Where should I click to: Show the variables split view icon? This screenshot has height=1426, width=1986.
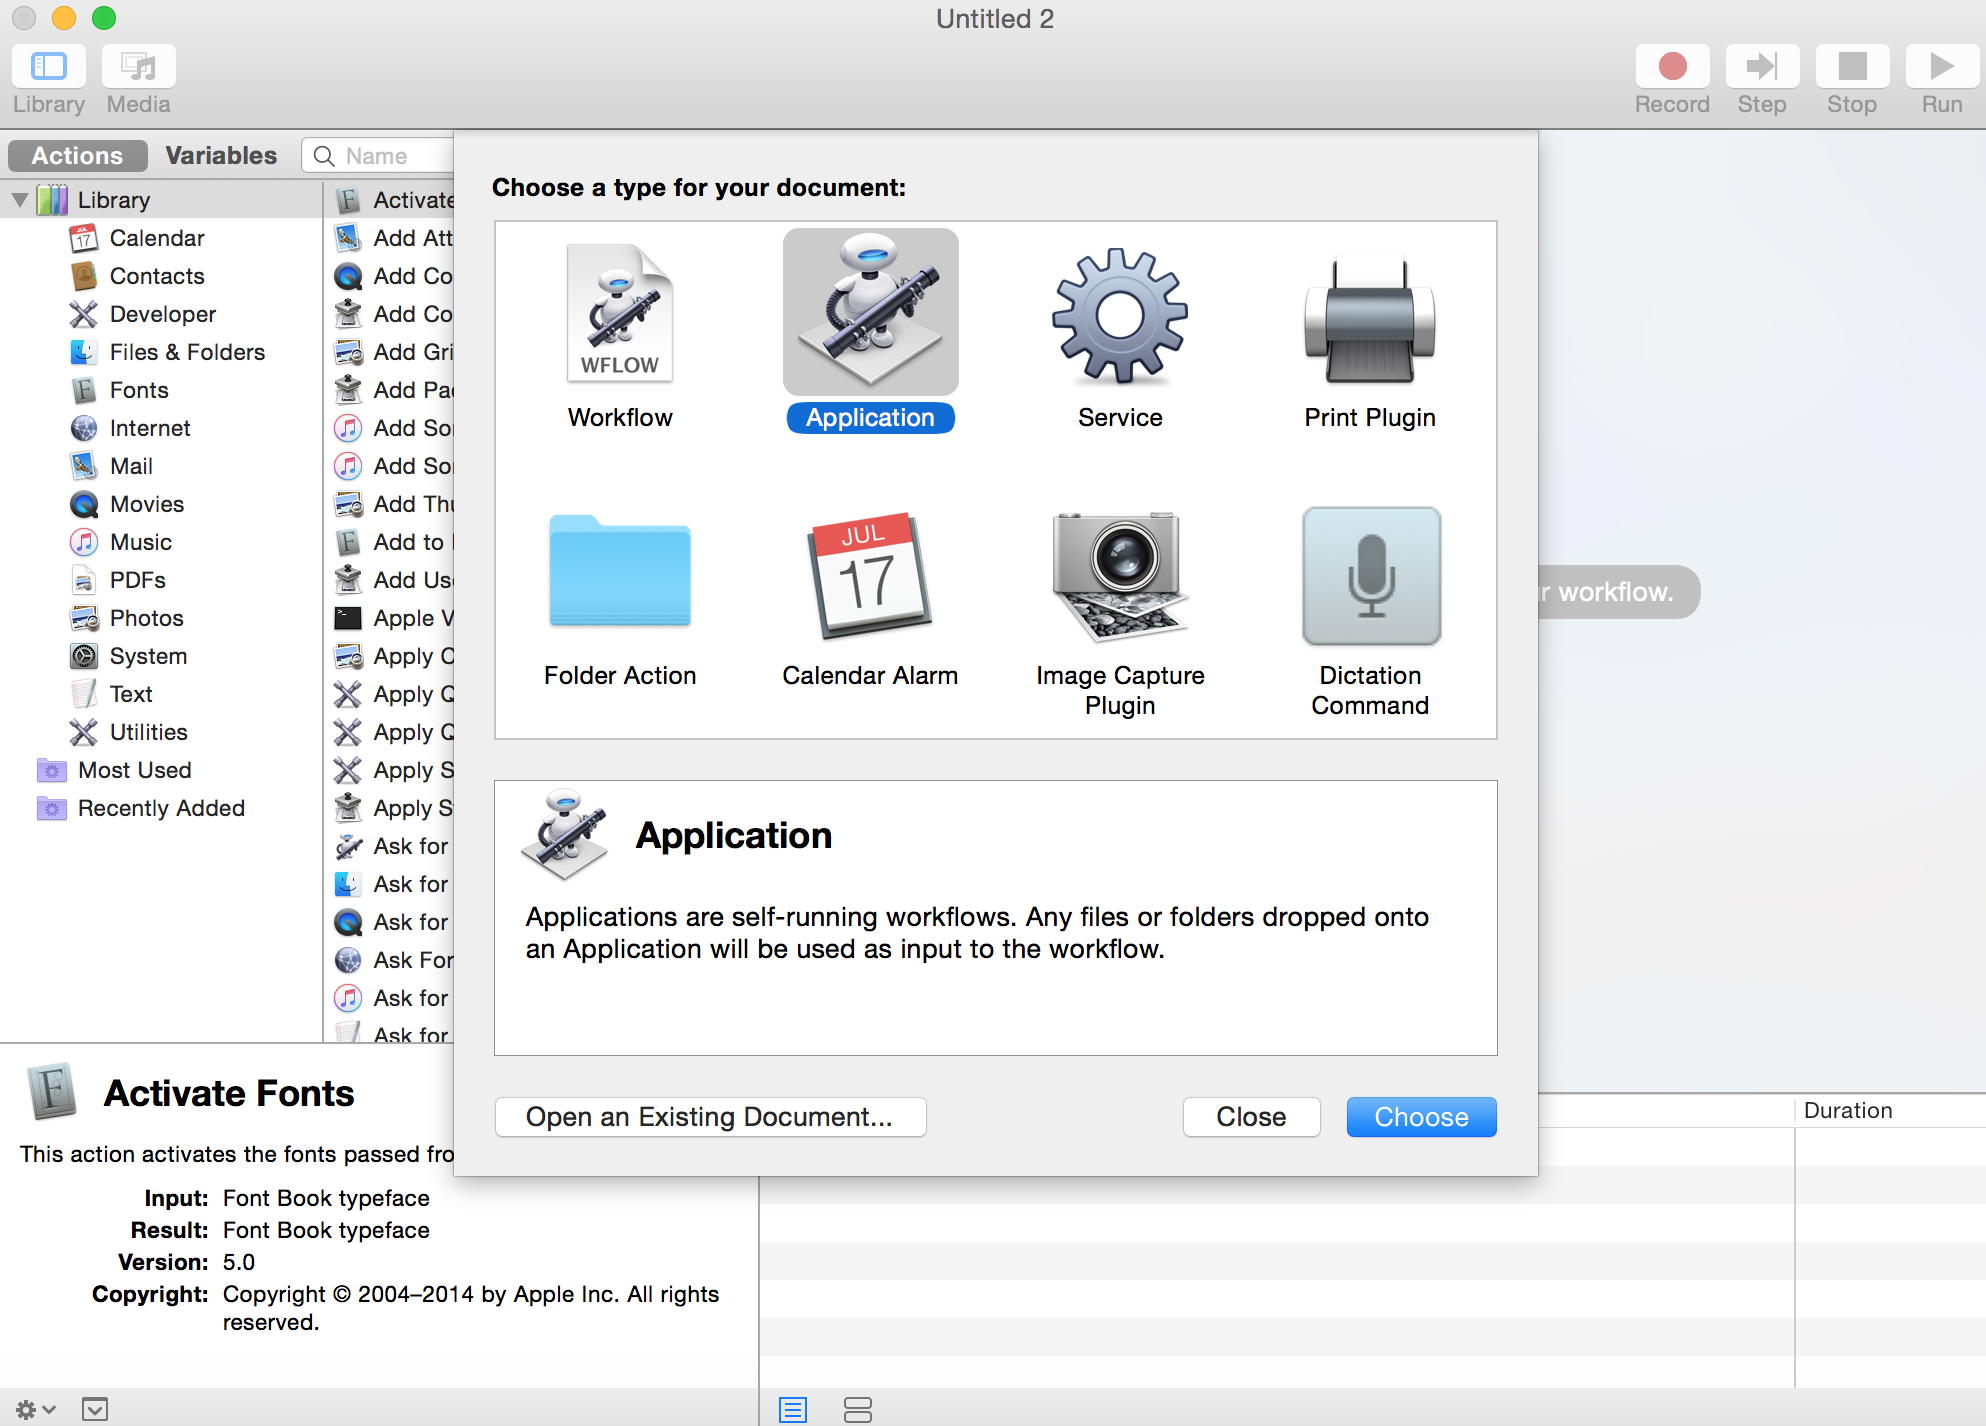point(857,1410)
